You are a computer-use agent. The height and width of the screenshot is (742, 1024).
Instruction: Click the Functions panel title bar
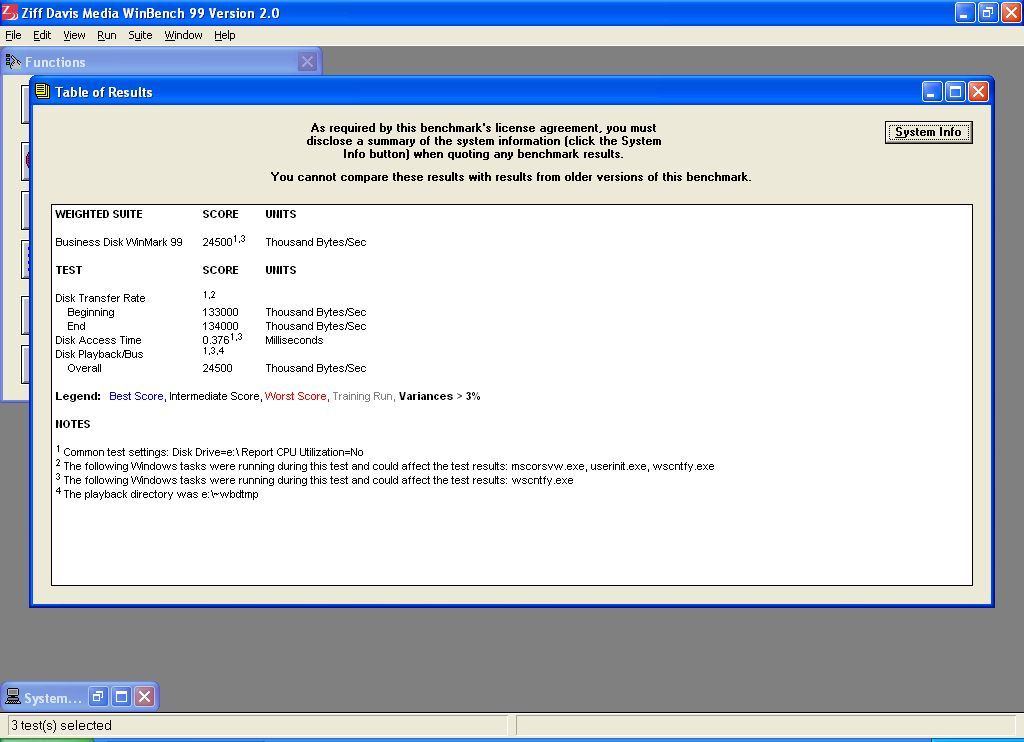[x=160, y=62]
